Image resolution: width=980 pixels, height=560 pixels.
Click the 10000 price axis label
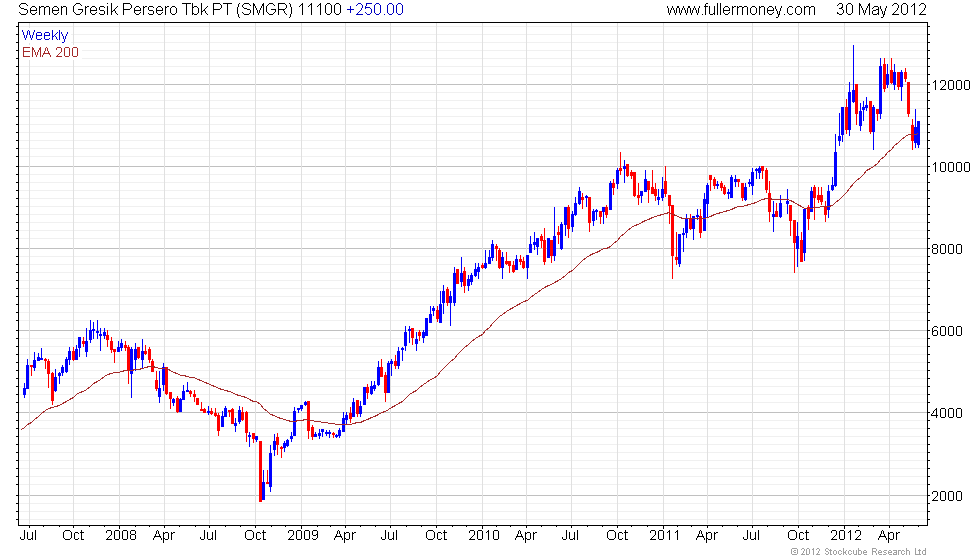pyautogui.click(x=951, y=167)
